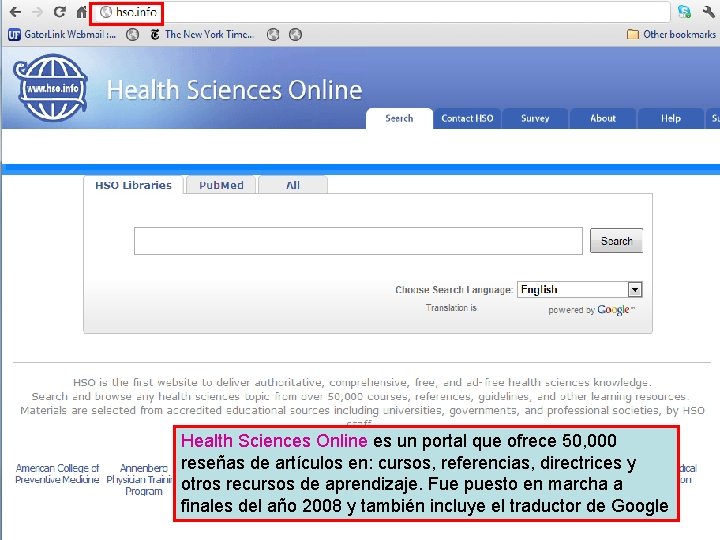
Task: Open the Survey tab
Action: tap(535, 118)
